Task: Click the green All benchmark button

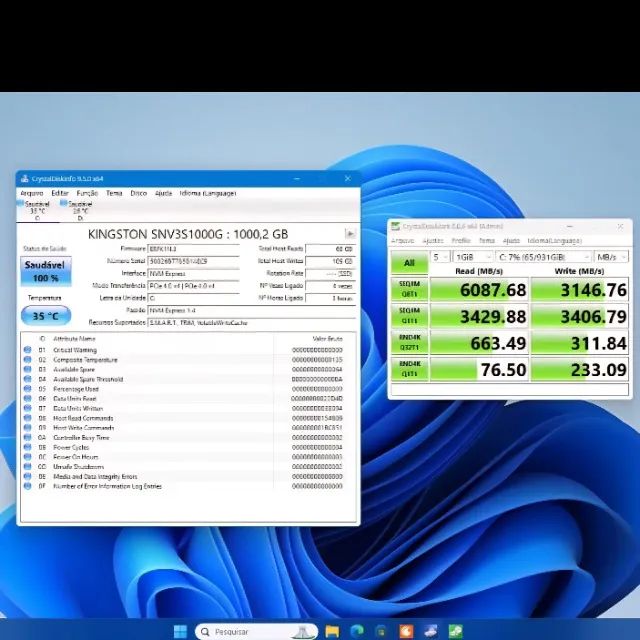Action: [409, 263]
